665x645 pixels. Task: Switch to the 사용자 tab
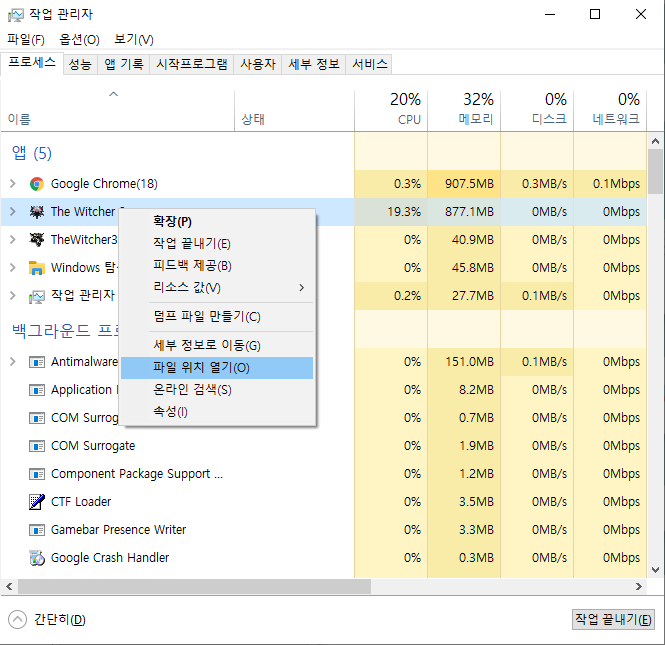pyautogui.click(x=258, y=64)
